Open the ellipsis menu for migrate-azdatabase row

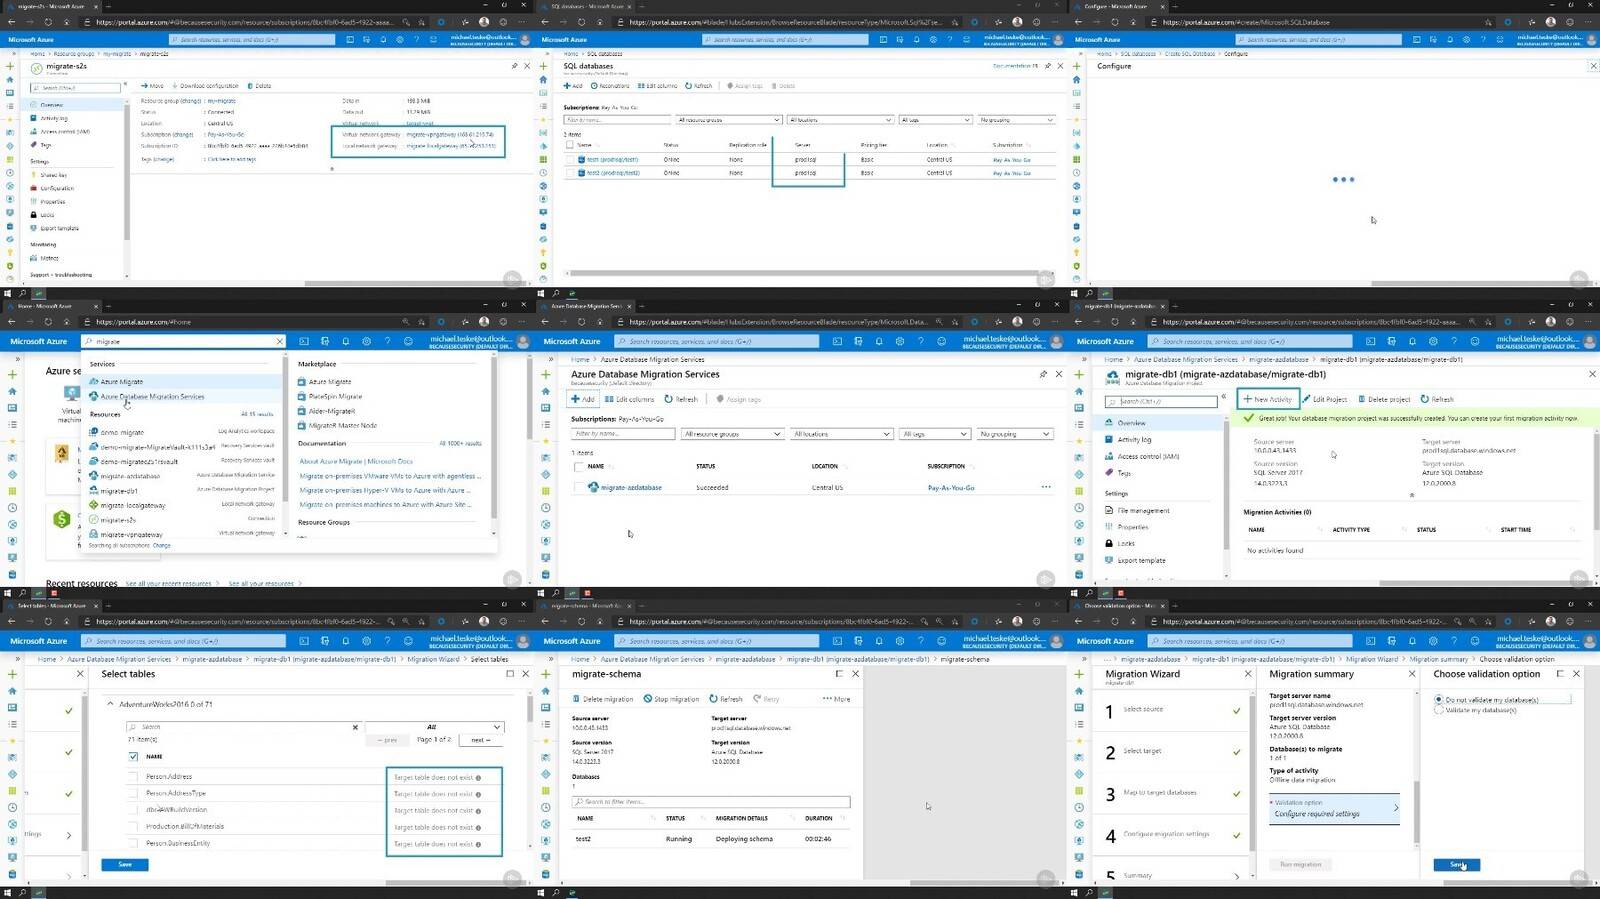pos(1046,487)
